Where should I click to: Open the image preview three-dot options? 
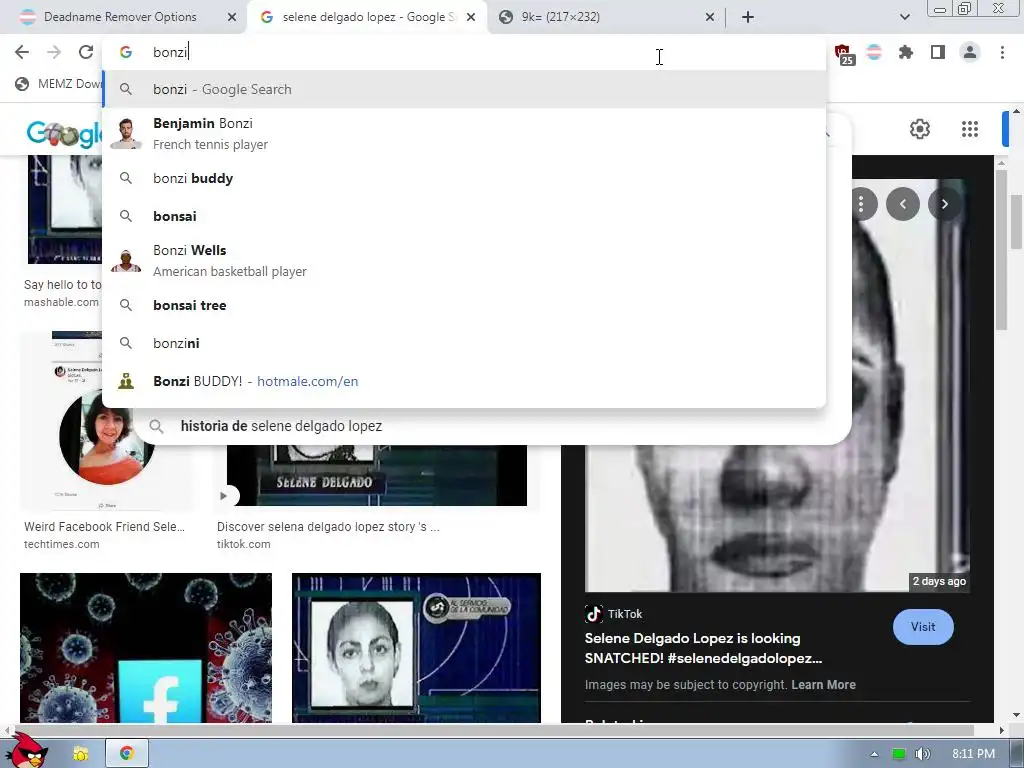click(x=861, y=204)
